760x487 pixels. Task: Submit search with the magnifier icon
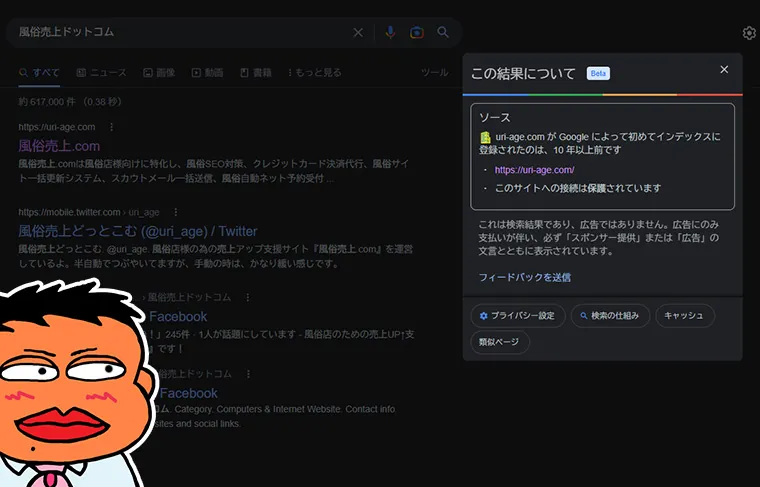[x=443, y=32]
